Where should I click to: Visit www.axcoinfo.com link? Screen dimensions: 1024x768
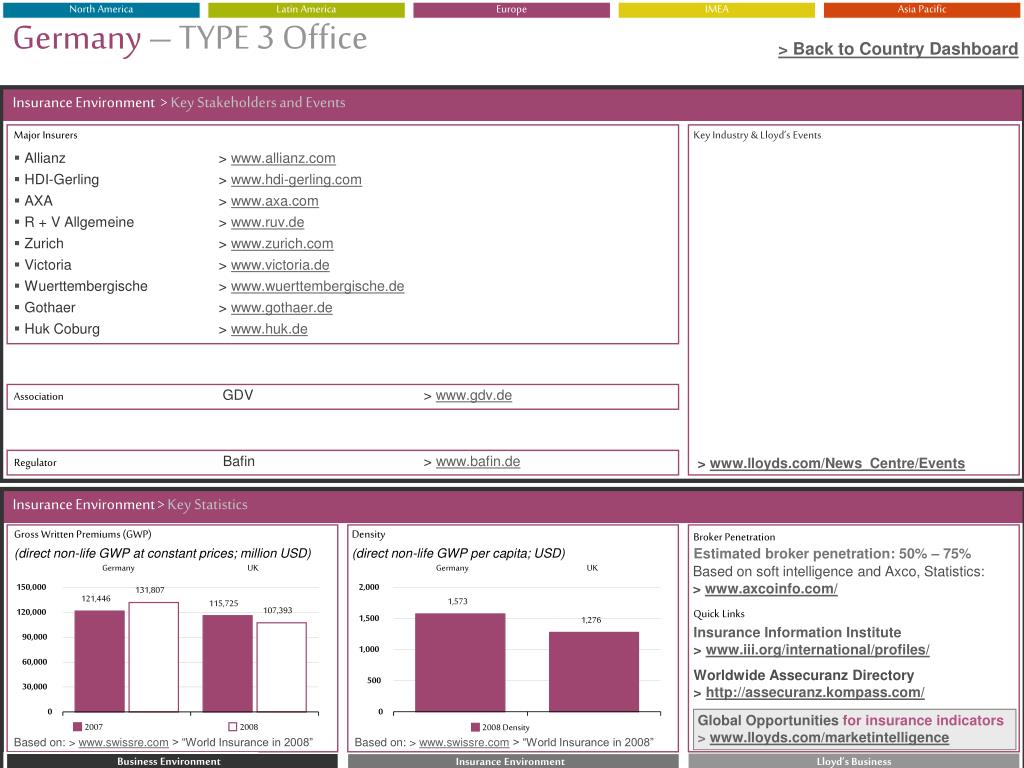click(x=771, y=588)
